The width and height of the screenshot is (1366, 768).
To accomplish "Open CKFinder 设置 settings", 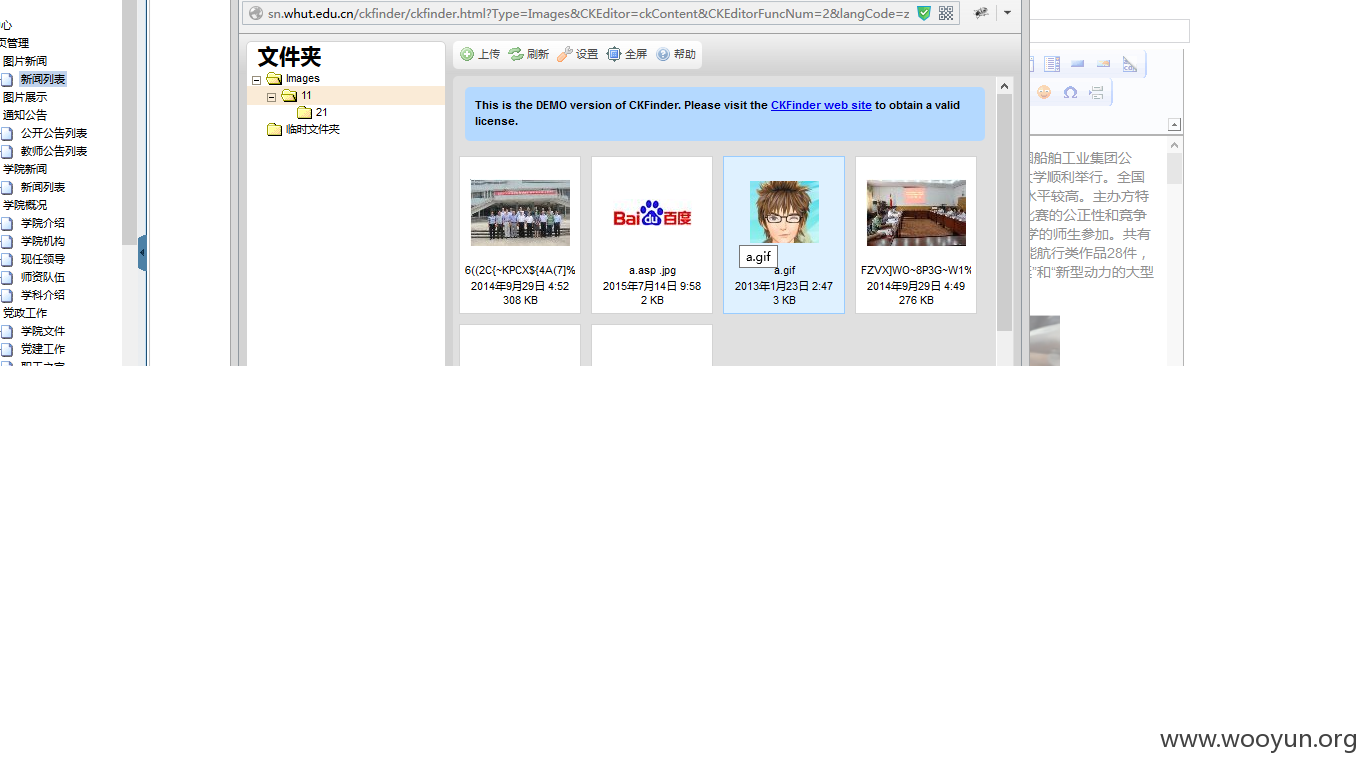I will 578,55.
